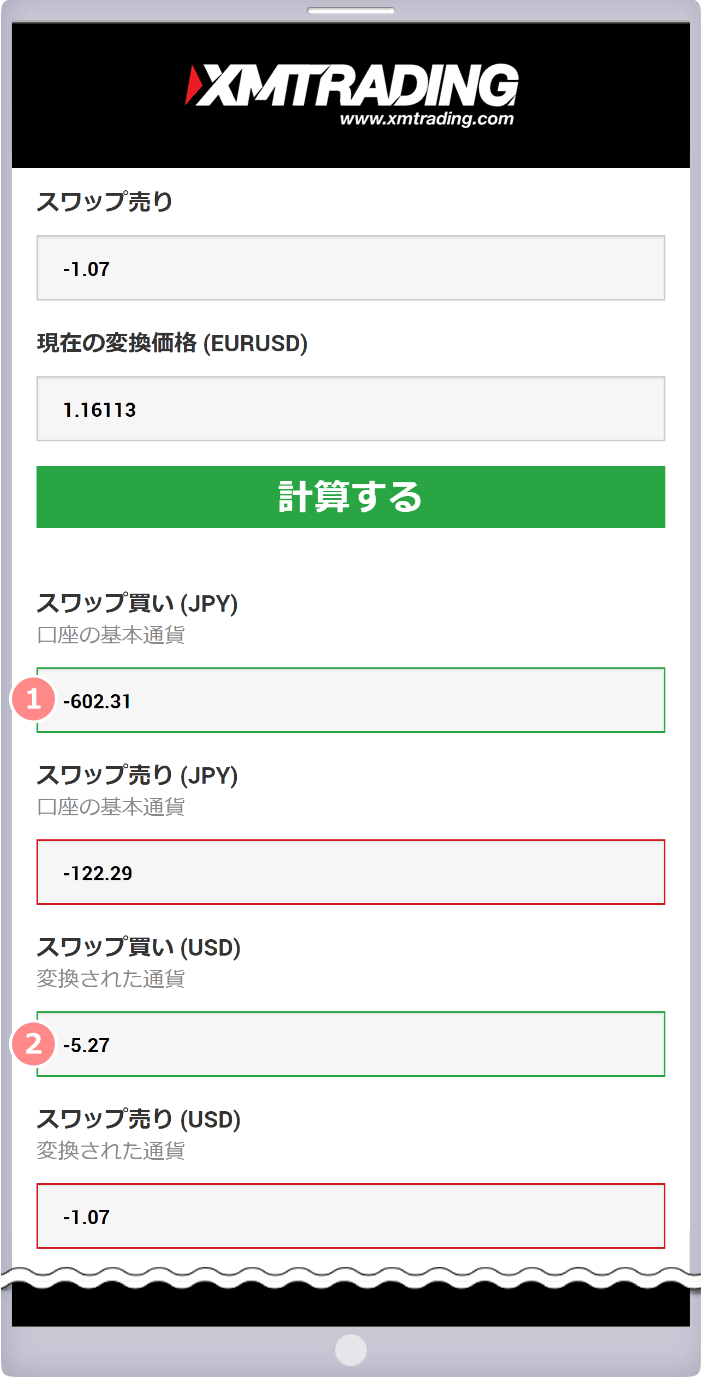Select the 口座の基本通貨 caption under スワップ買い (JPY)
701x1377 pixels.
pyautogui.click(x=102, y=632)
